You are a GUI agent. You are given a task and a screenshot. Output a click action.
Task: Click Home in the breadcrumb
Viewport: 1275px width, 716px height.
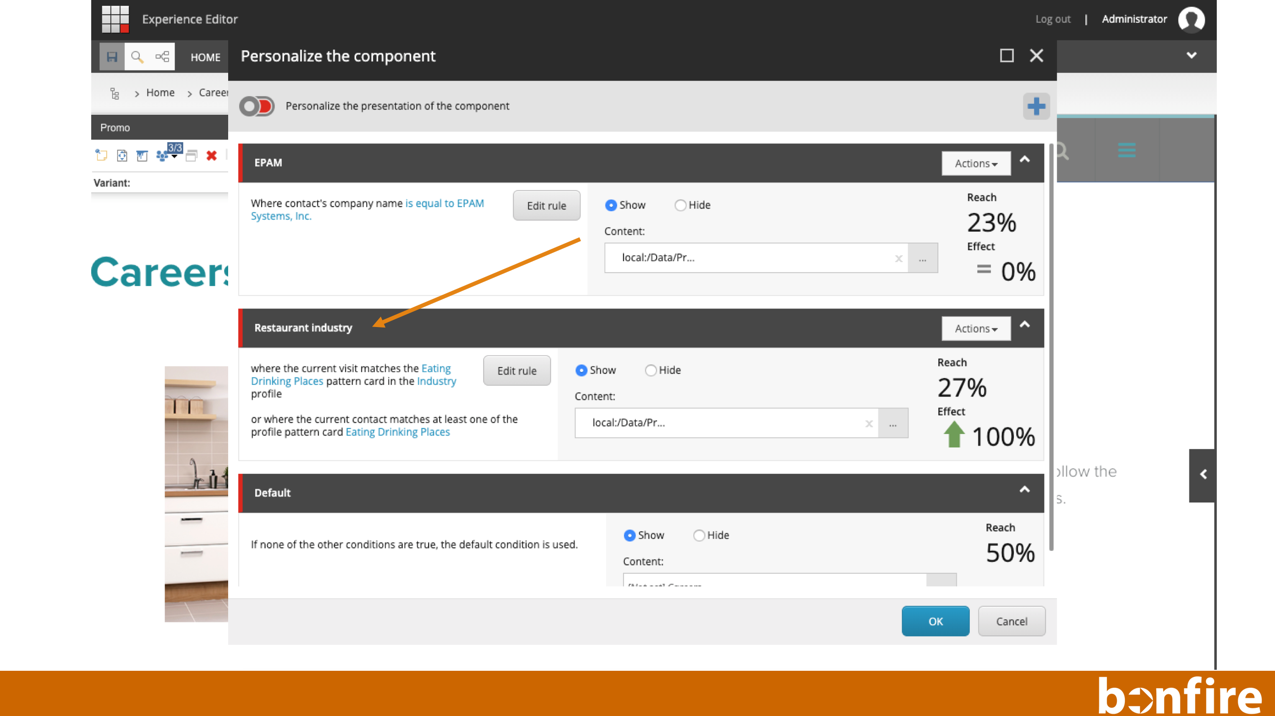160,93
